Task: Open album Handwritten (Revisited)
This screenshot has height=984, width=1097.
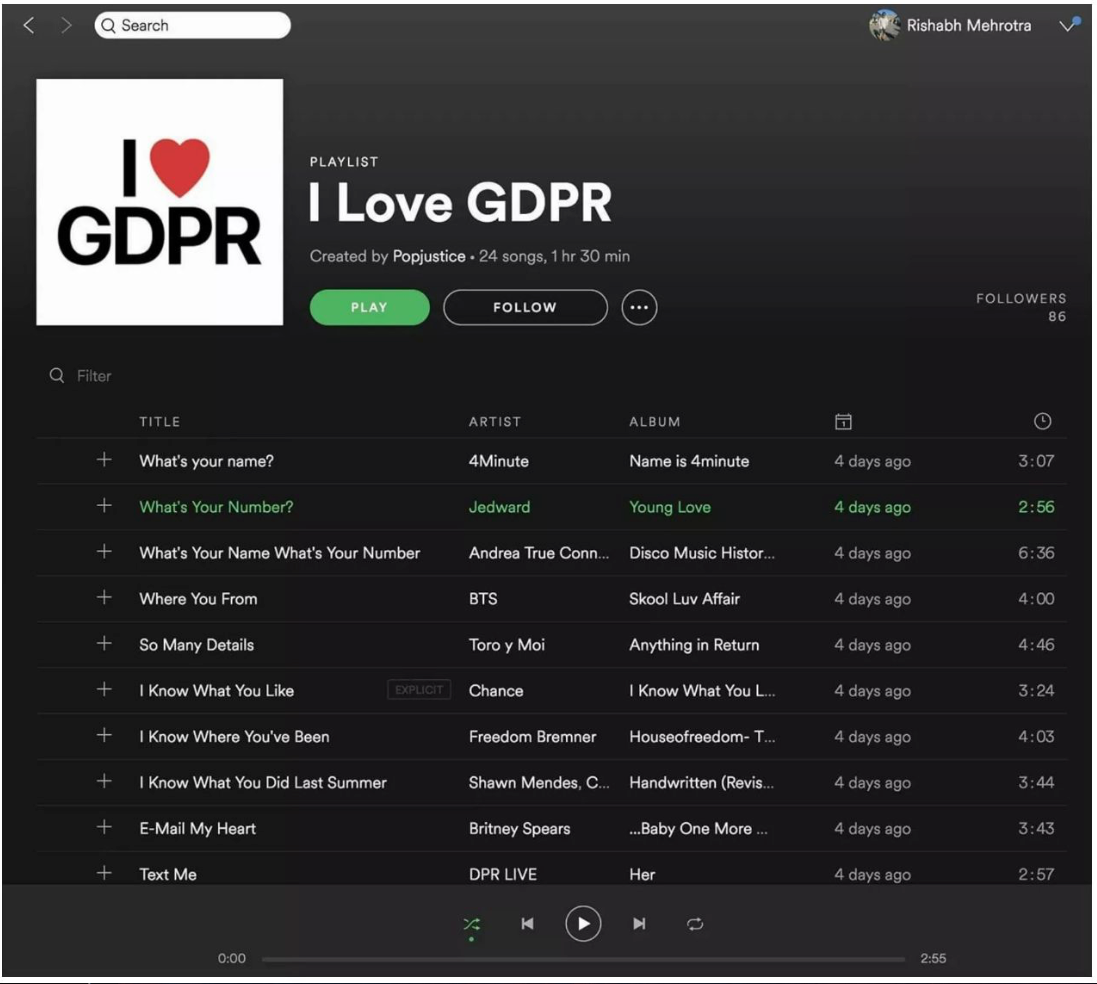Action: click(701, 782)
